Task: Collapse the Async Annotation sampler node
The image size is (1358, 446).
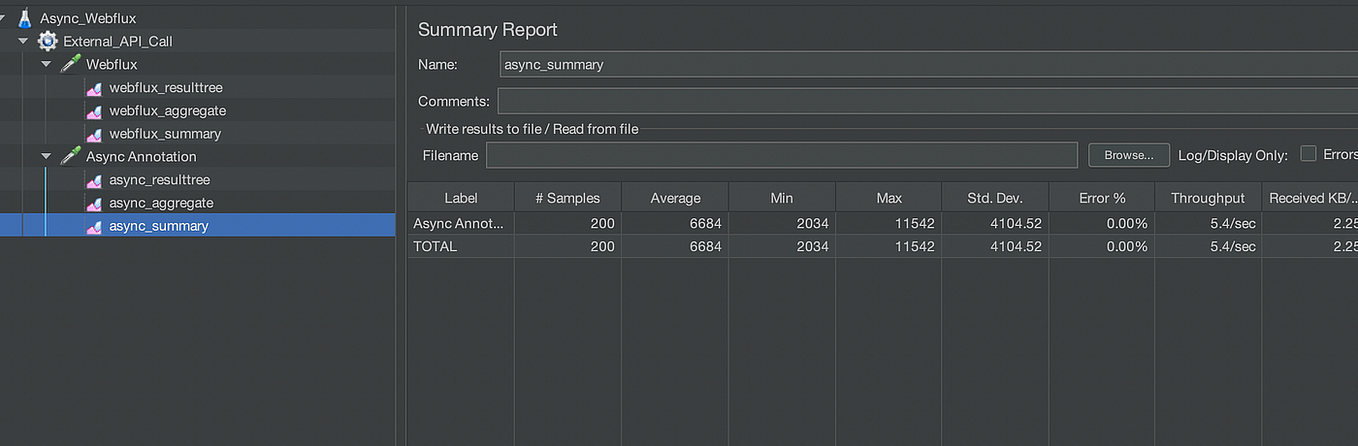Action: pos(46,156)
